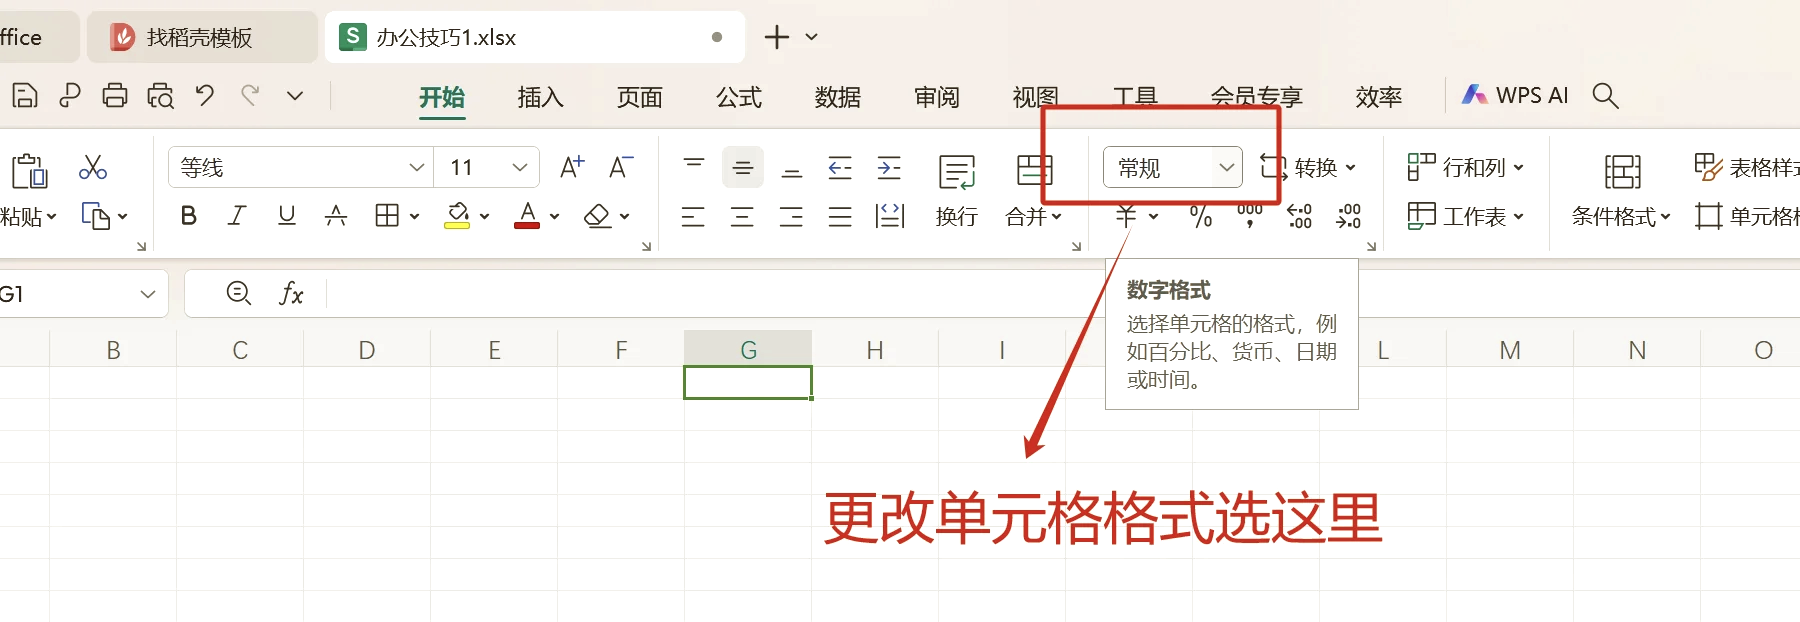1800x622 pixels.
Task: Decrease indent
Action: [x=840, y=168]
